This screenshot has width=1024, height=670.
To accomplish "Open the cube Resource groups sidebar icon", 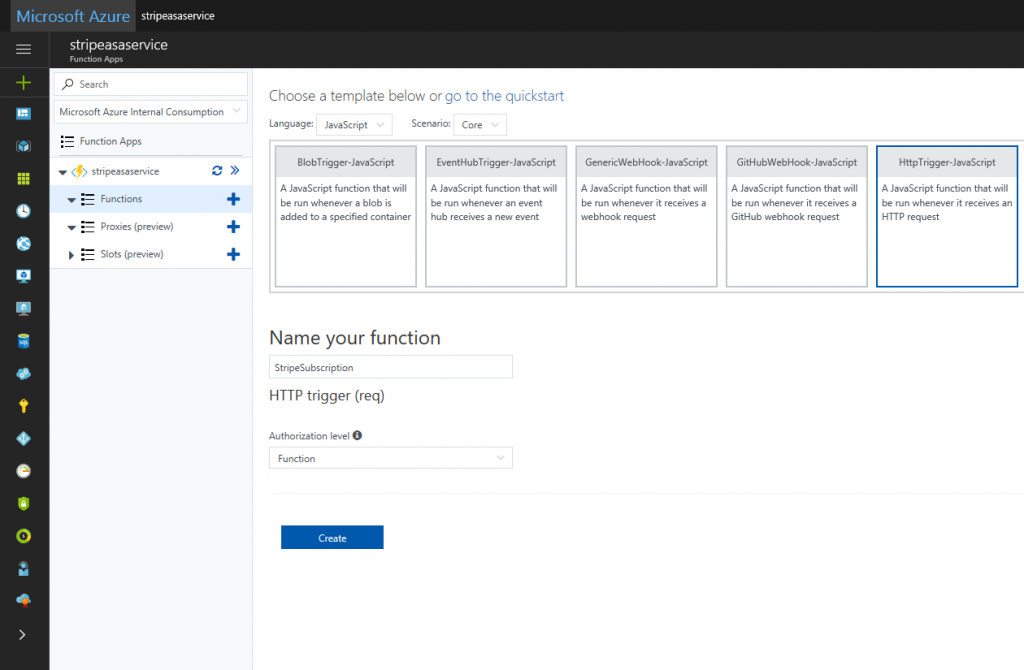I will tap(24, 146).
